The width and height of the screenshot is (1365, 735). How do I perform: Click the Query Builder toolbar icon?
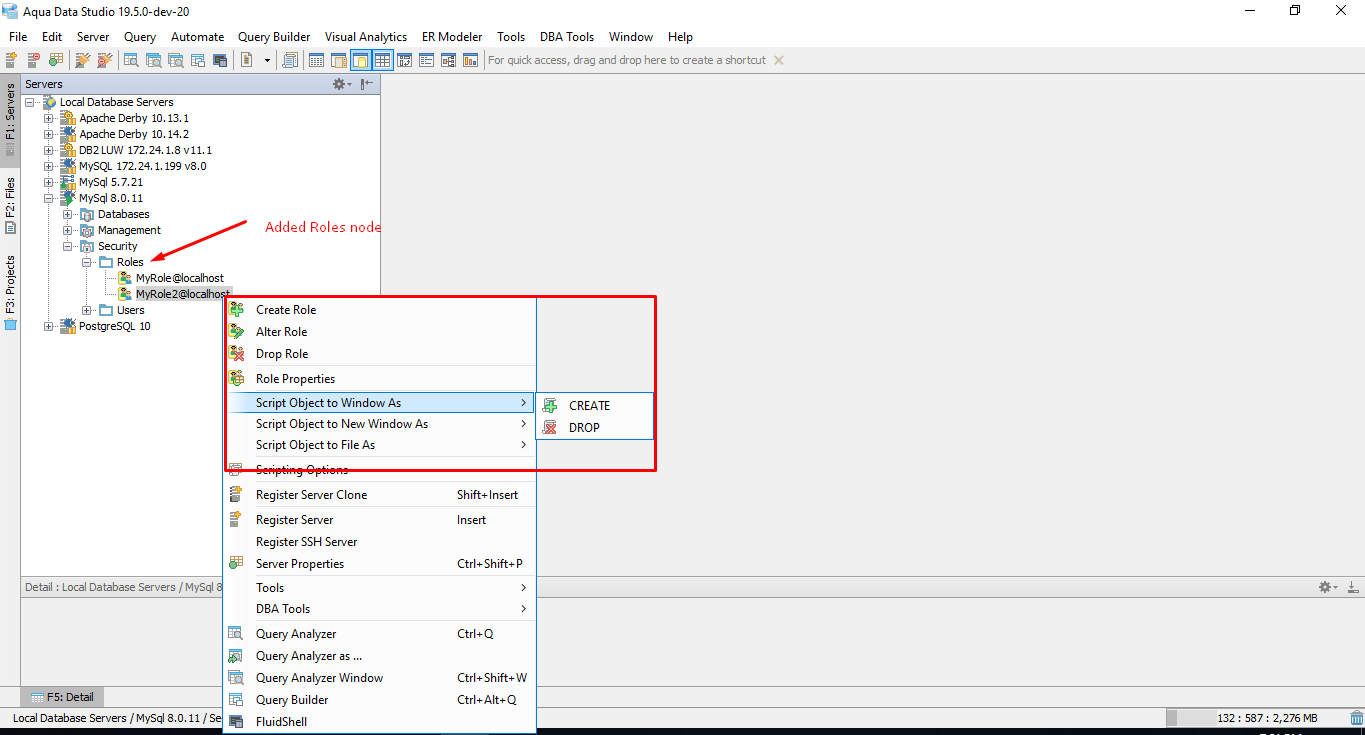pos(197,60)
